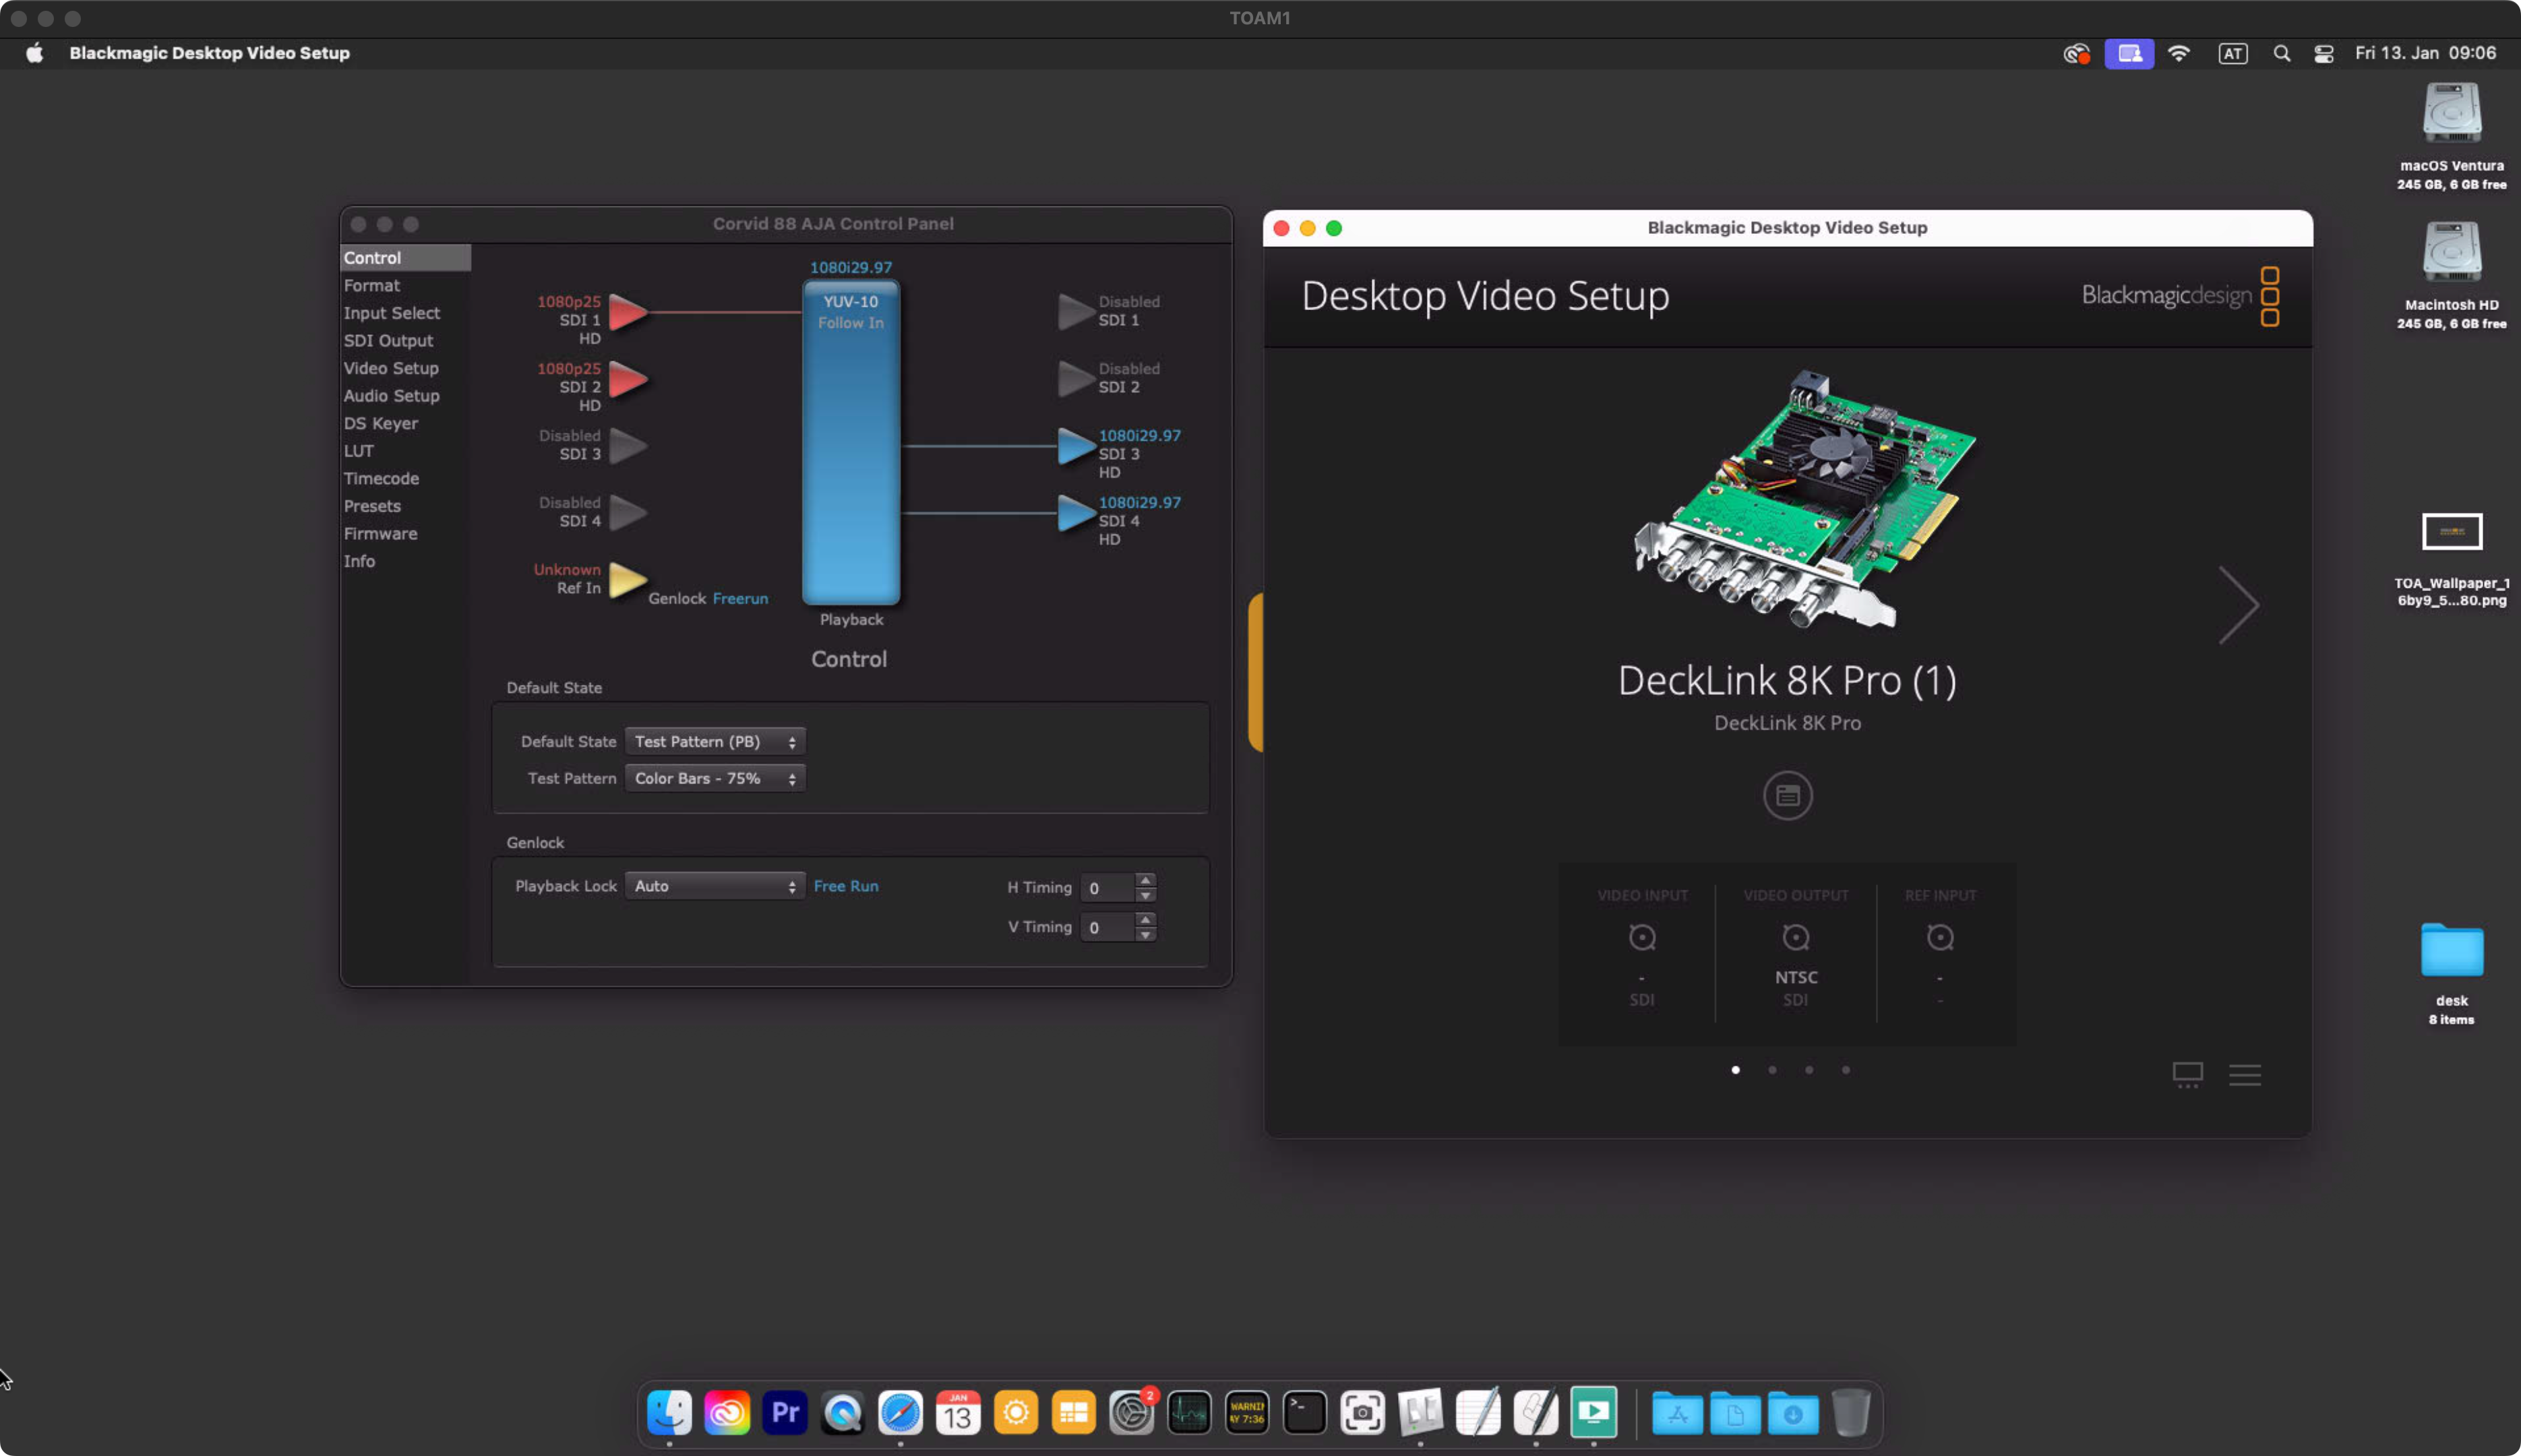Click the Free Run status beside Playback Lock
Image resolution: width=2521 pixels, height=1456 pixels.
pos(846,887)
